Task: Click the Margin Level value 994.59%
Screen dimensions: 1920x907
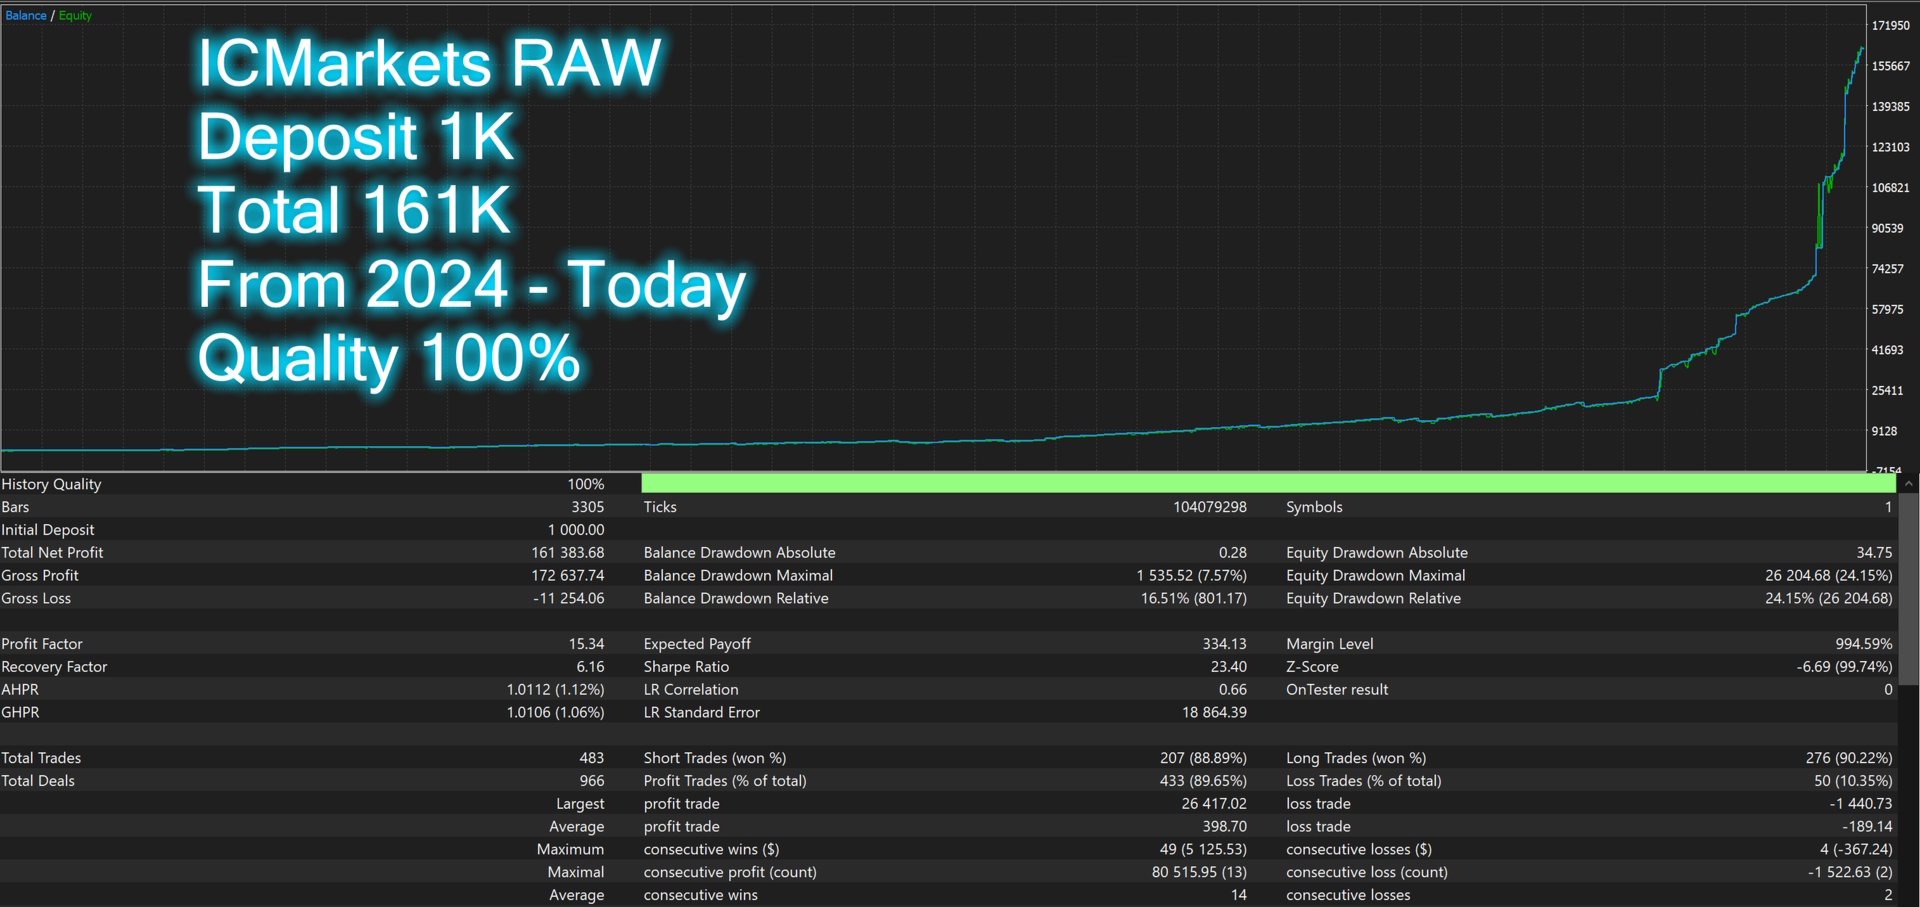Action: (1864, 644)
